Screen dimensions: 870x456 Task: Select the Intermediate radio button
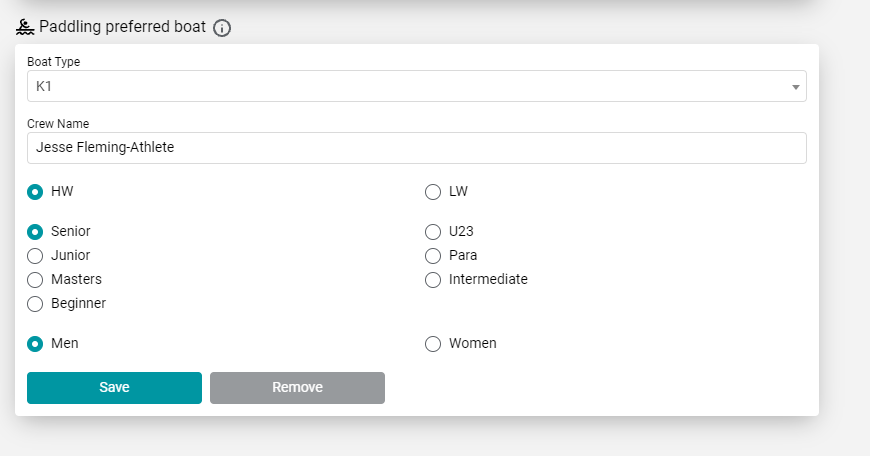coord(433,280)
